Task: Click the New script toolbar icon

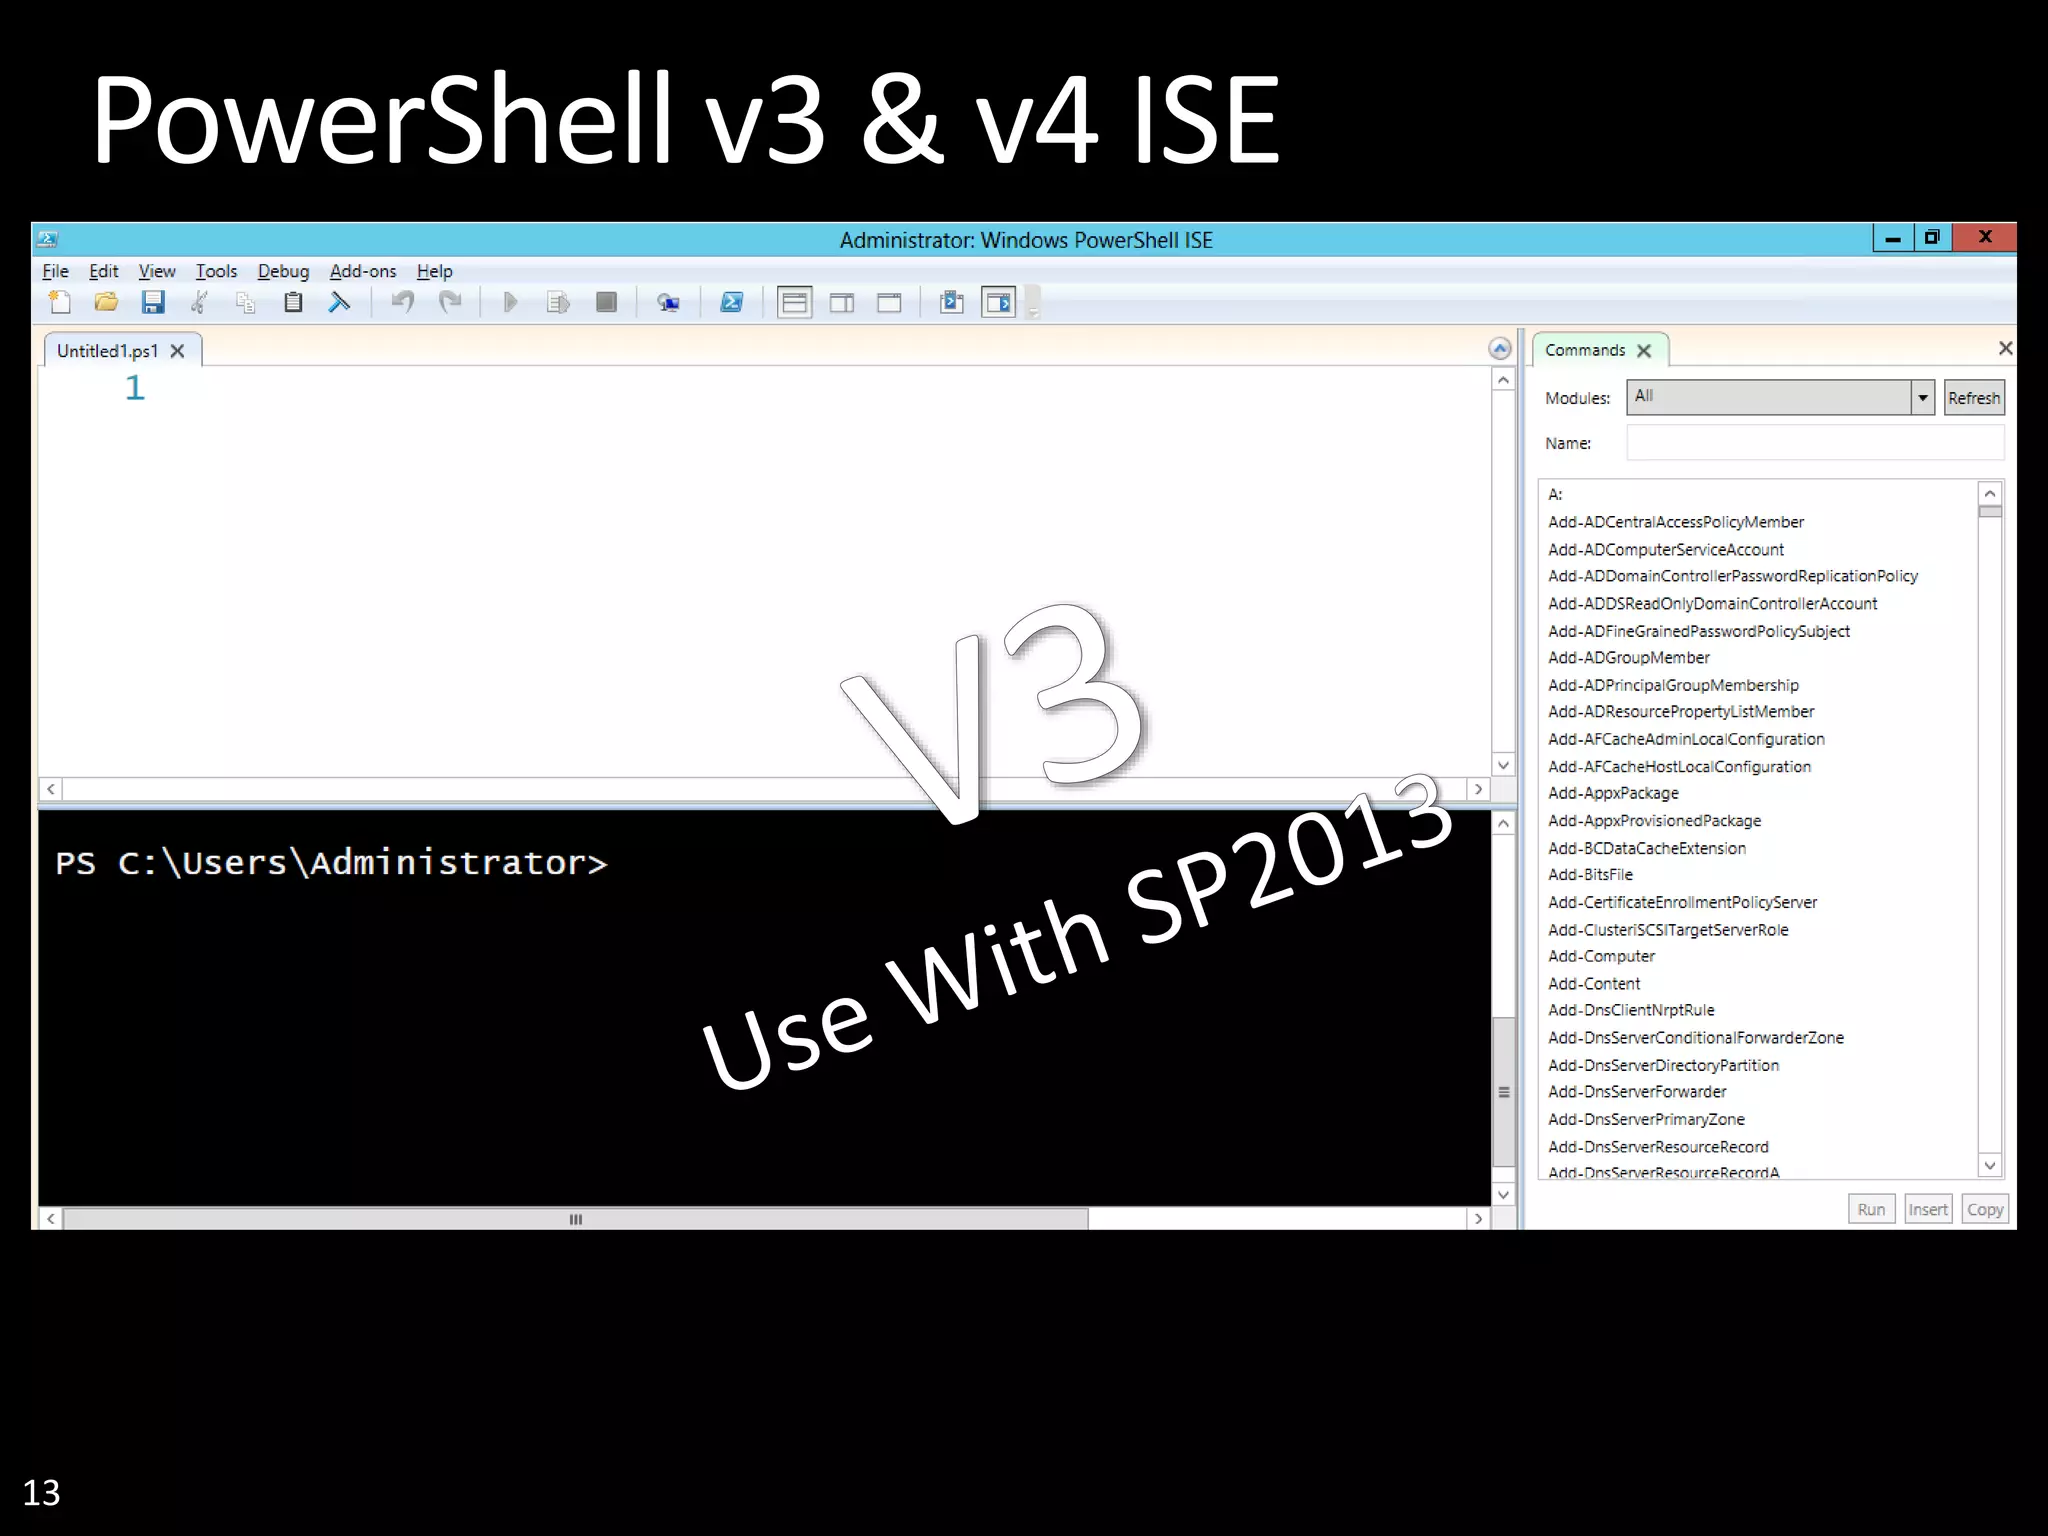Action: tap(60, 302)
